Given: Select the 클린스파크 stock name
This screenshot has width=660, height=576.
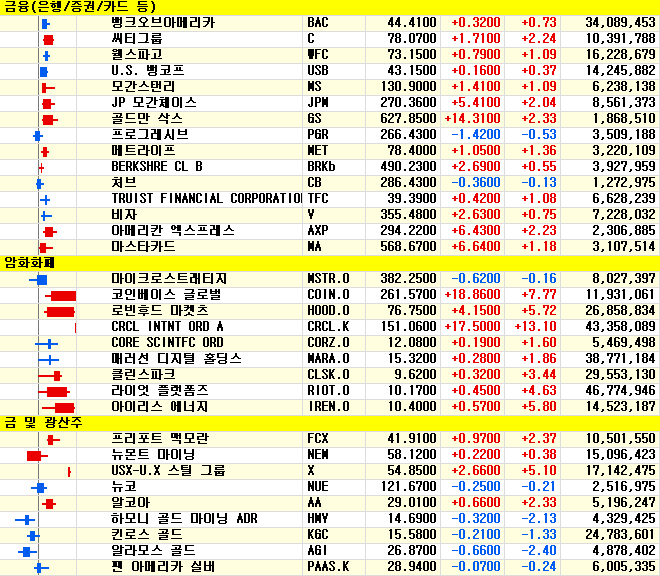Looking at the screenshot, I should (143, 374).
